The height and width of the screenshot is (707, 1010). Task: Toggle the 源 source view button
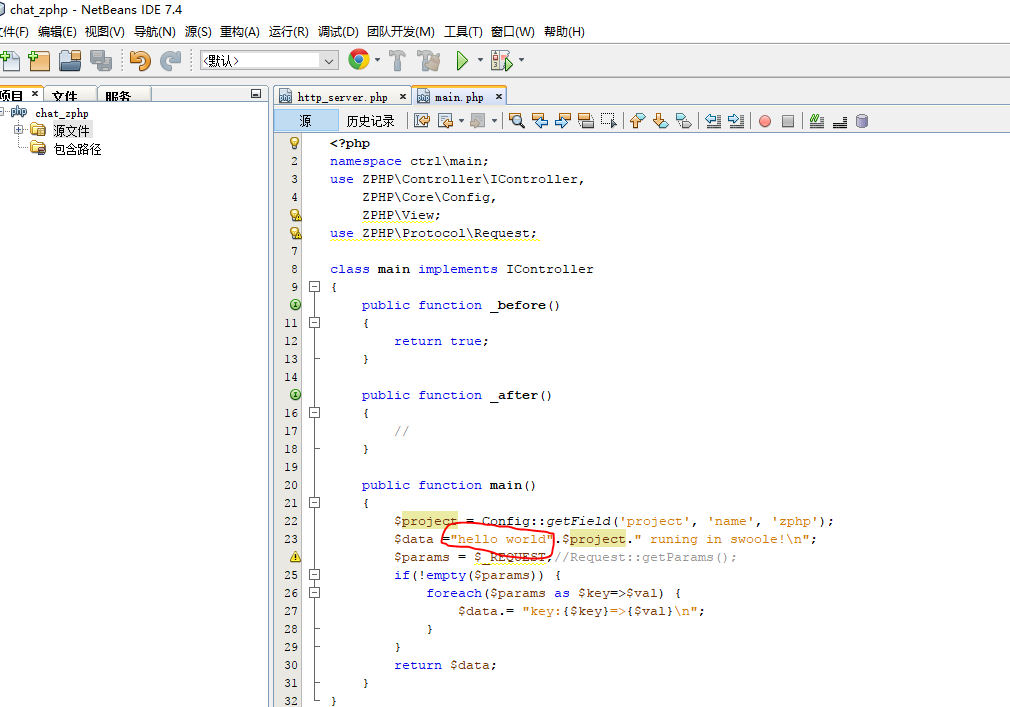click(306, 120)
